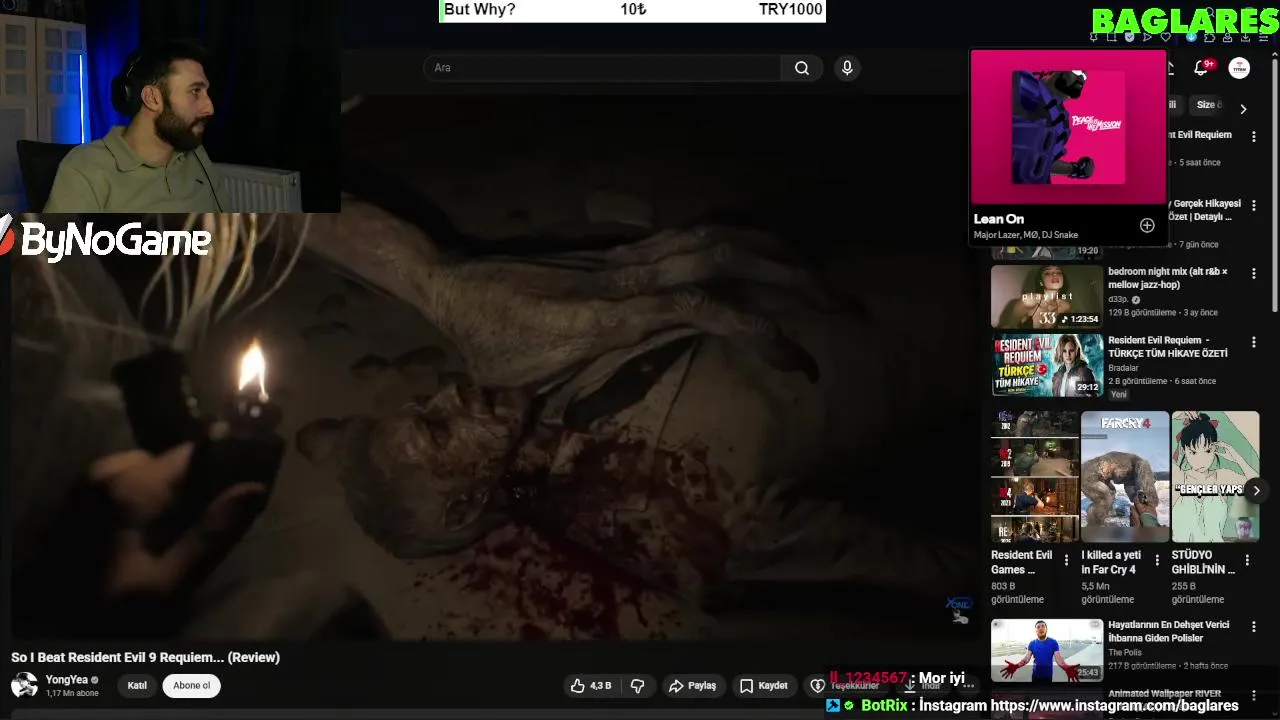1280x720 pixels.
Task: Click the Resident Evil Games short thumbnail
Action: (x=1035, y=476)
